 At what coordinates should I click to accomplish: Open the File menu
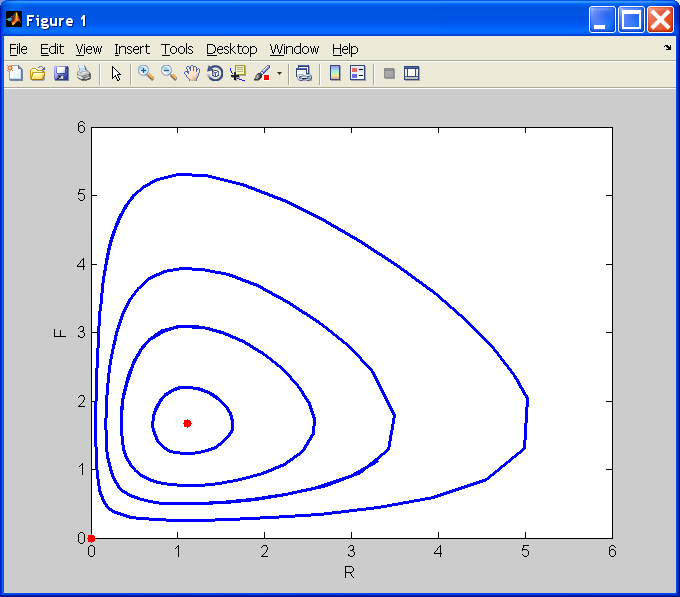click(x=18, y=49)
